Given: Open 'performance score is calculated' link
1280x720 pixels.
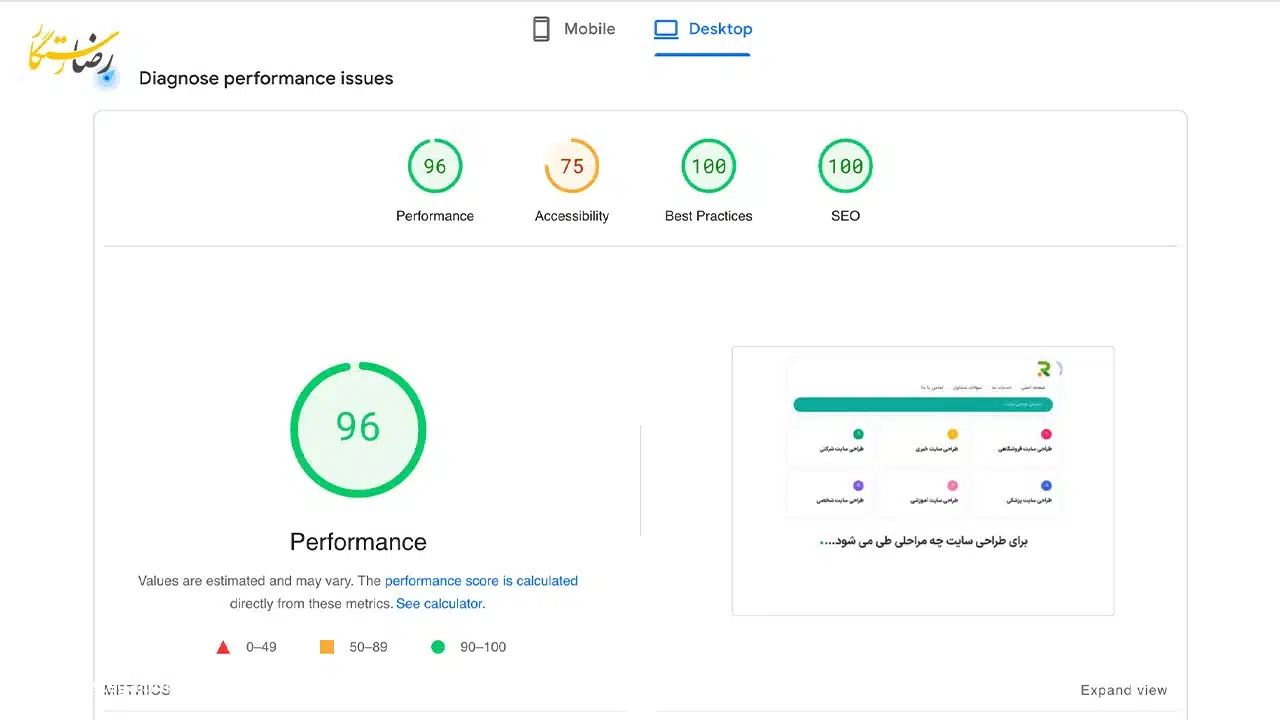Looking at the screenshot, I should click(481, 581).
